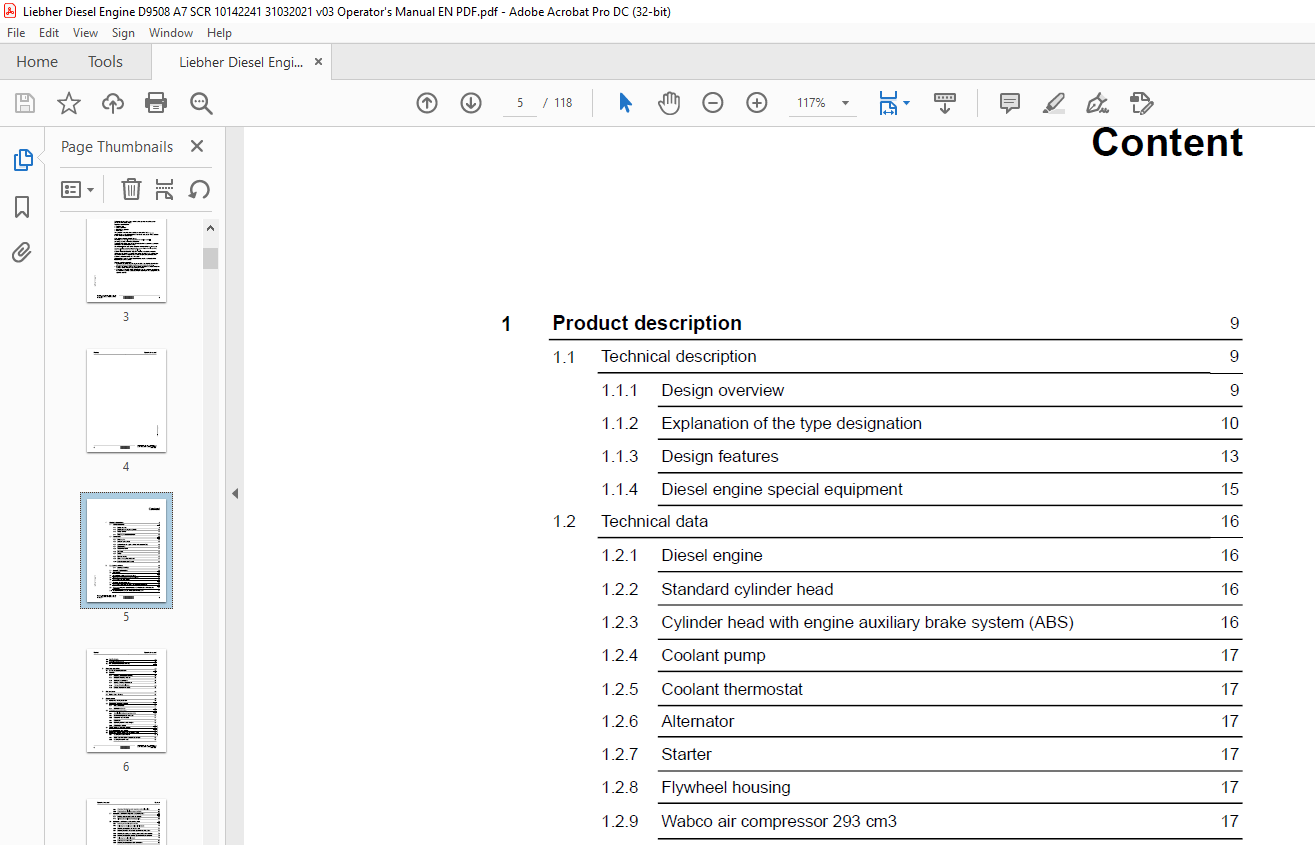This screenshot has width=1315, height=845.
Task: Jump to Design overview section
Action: click(723, 391)
